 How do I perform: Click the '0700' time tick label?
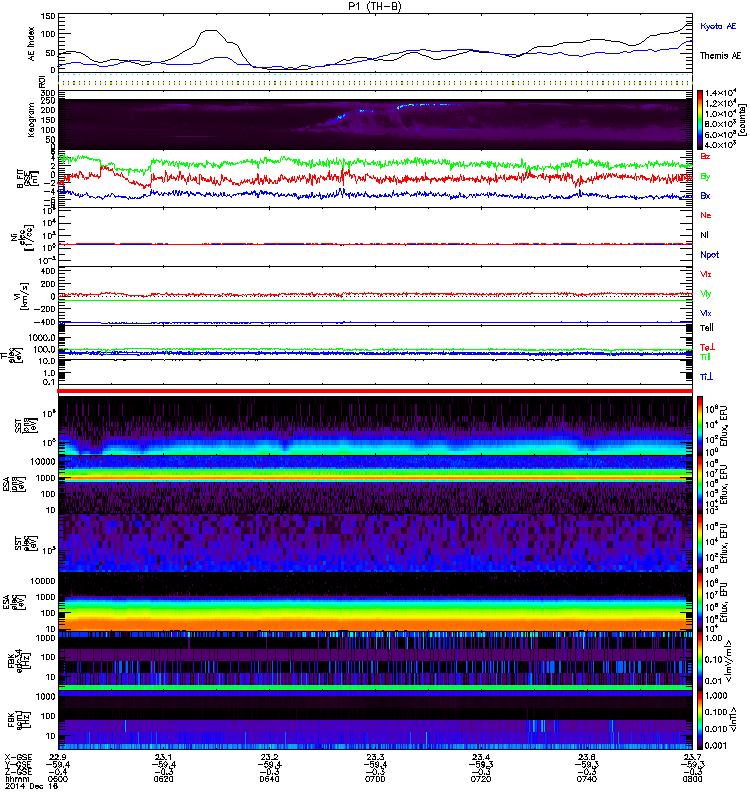(x=375, y=779)
